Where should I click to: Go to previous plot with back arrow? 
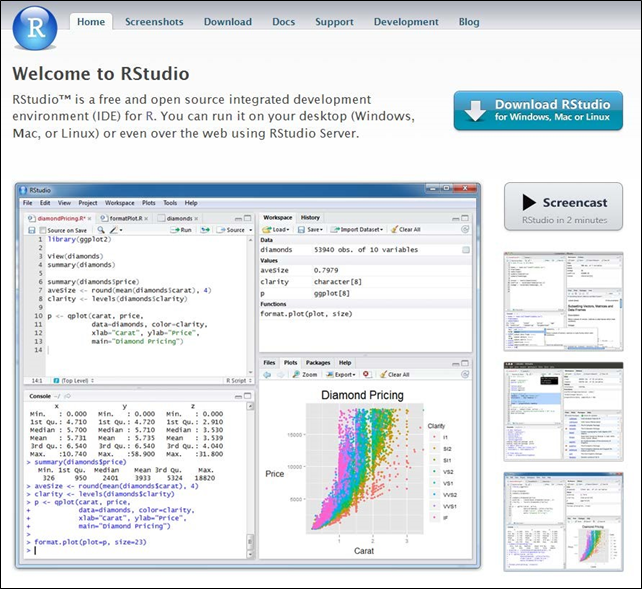pyautogui.click(x=267, y=375)
